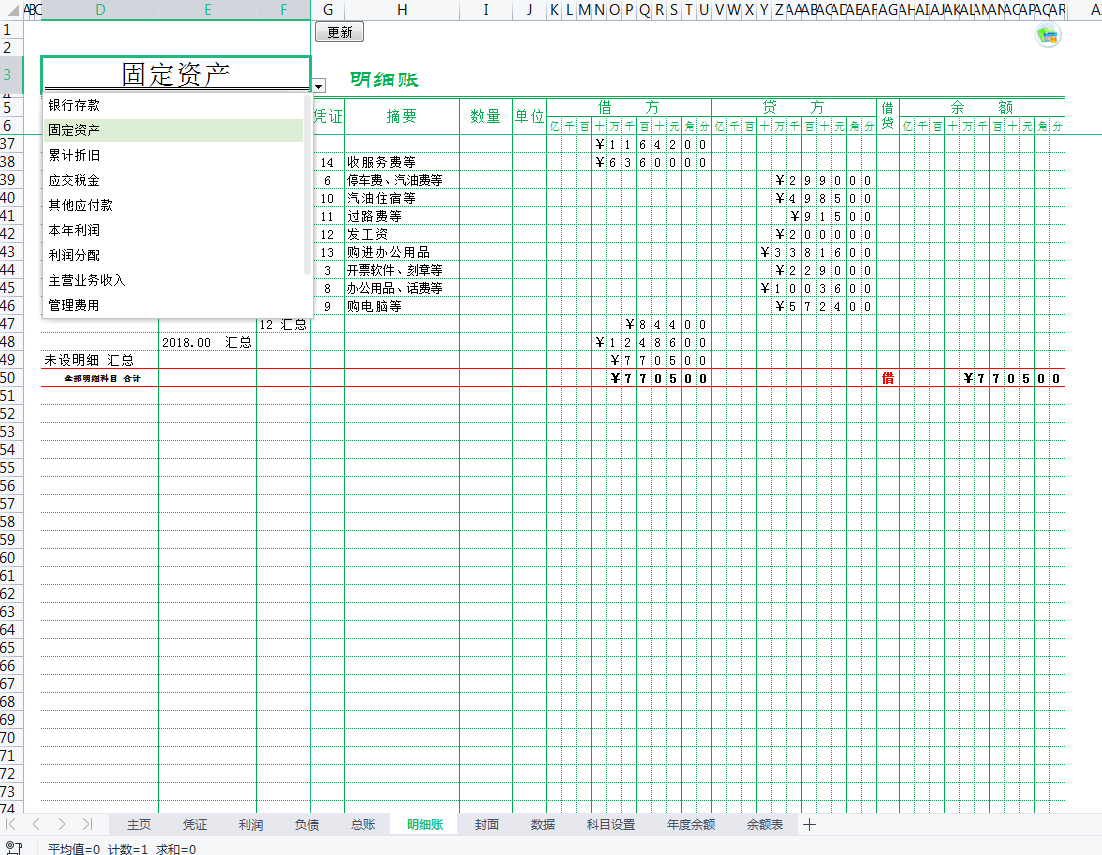Jump to first sheet tab arrow
The image size is (1102, 855).
point(12,825)
